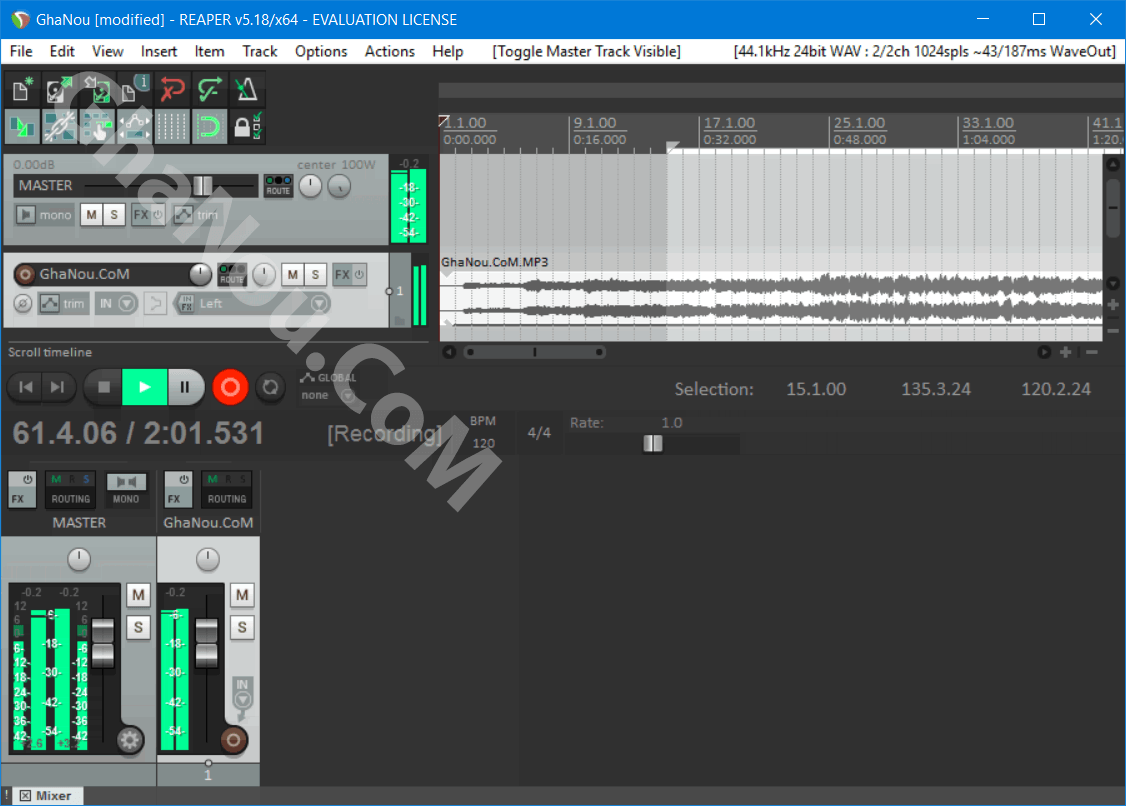Solo GhaNou.CoM track in track panel
Image resolution: width=1126 pixels, height=806 pixels.
[x=315, y=274]
